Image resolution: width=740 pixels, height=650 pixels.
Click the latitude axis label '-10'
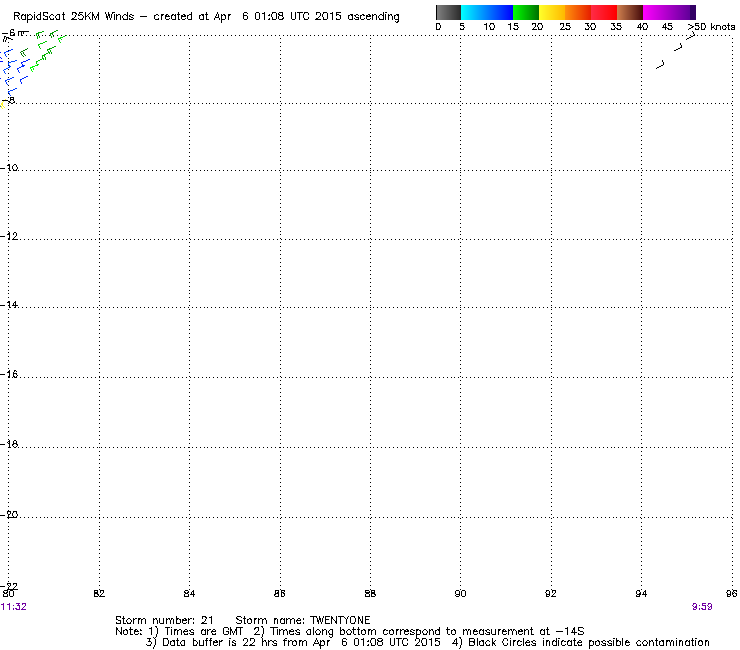[9, 168]
